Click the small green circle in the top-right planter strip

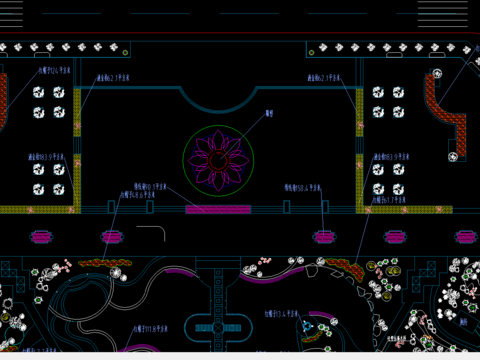(311, 52)
